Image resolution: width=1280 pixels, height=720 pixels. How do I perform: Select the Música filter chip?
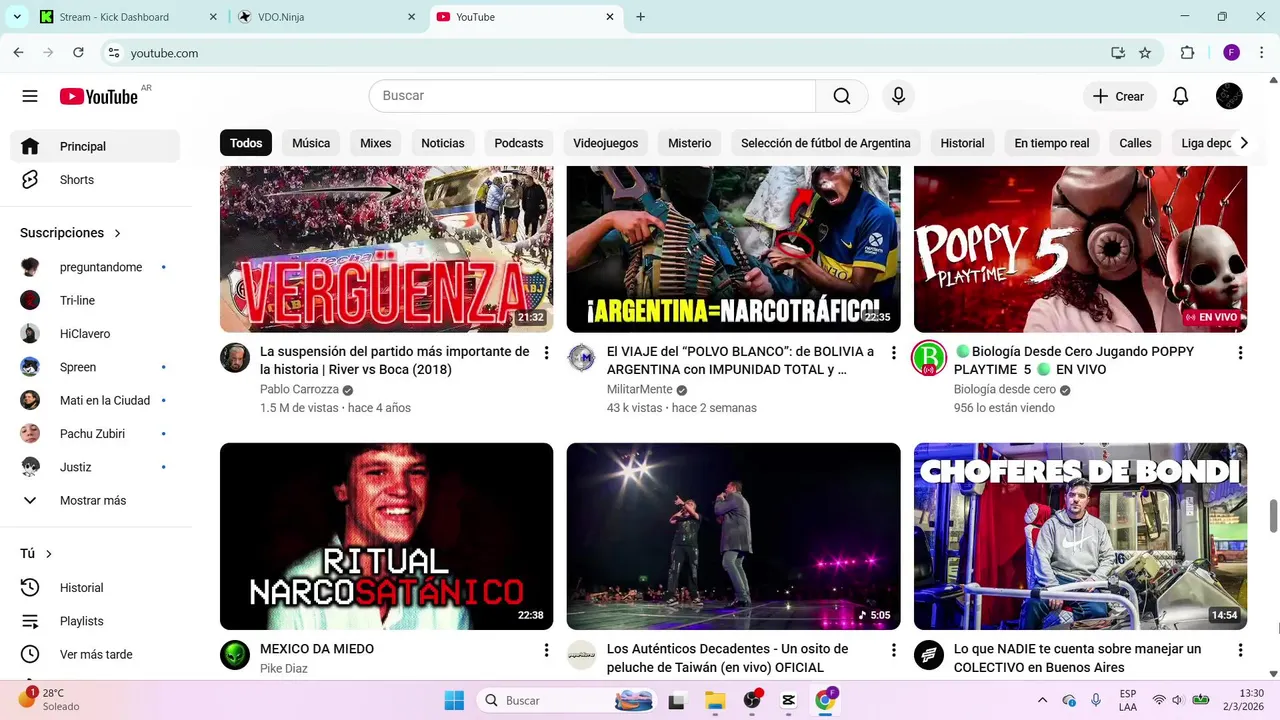click(x=311, y=143)
